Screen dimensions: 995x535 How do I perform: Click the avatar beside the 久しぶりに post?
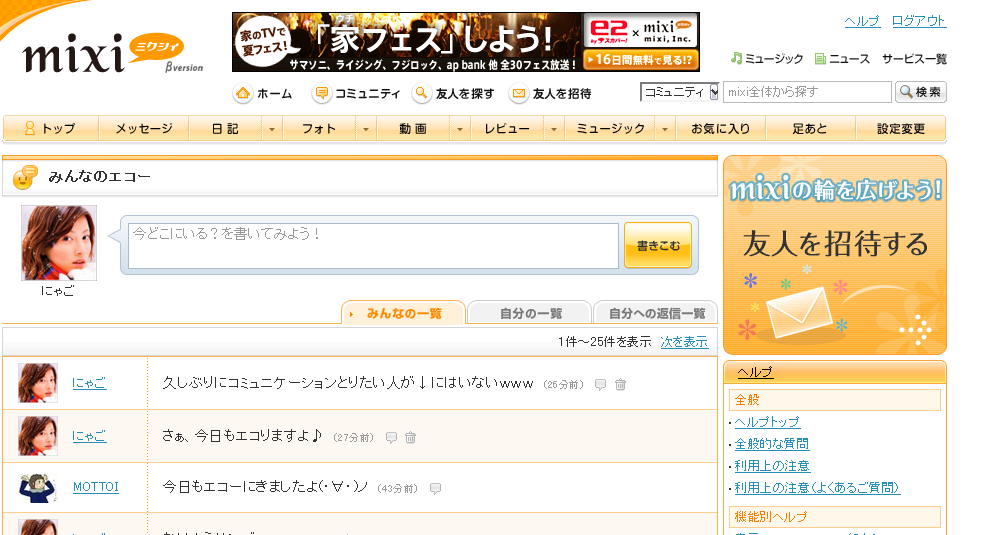tap(38, 383)
